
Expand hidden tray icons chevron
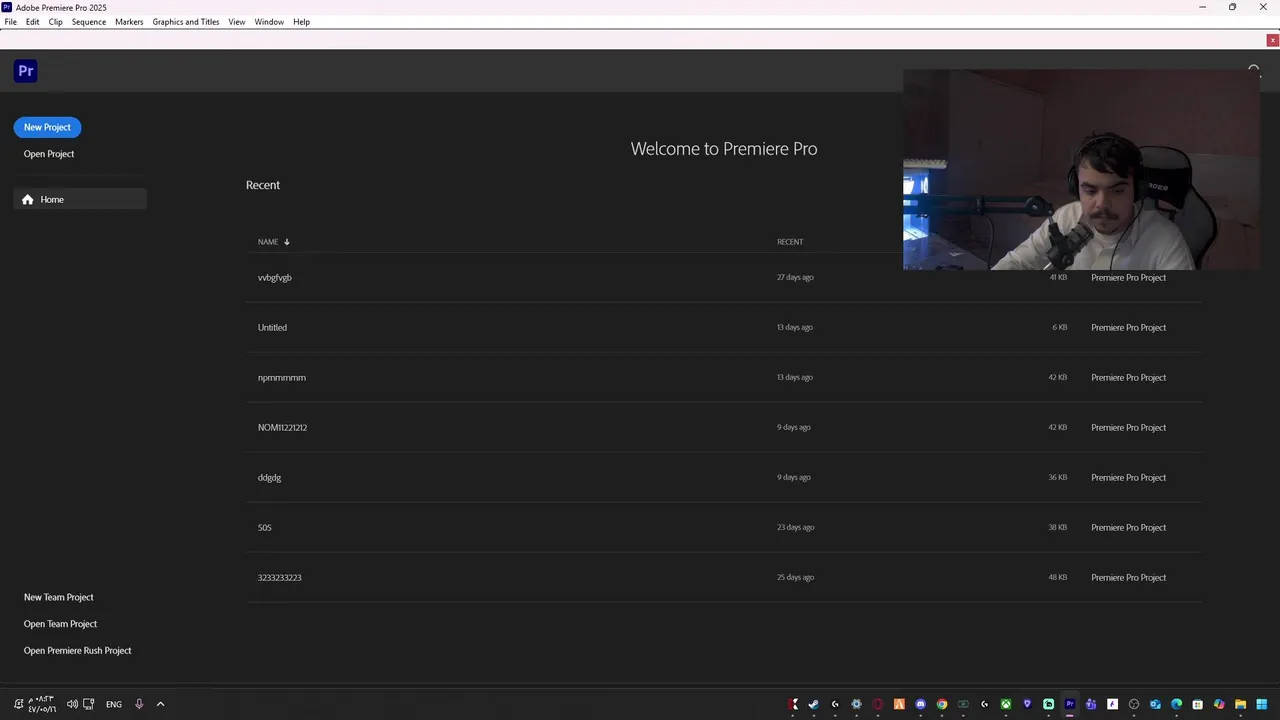point(160,704)
